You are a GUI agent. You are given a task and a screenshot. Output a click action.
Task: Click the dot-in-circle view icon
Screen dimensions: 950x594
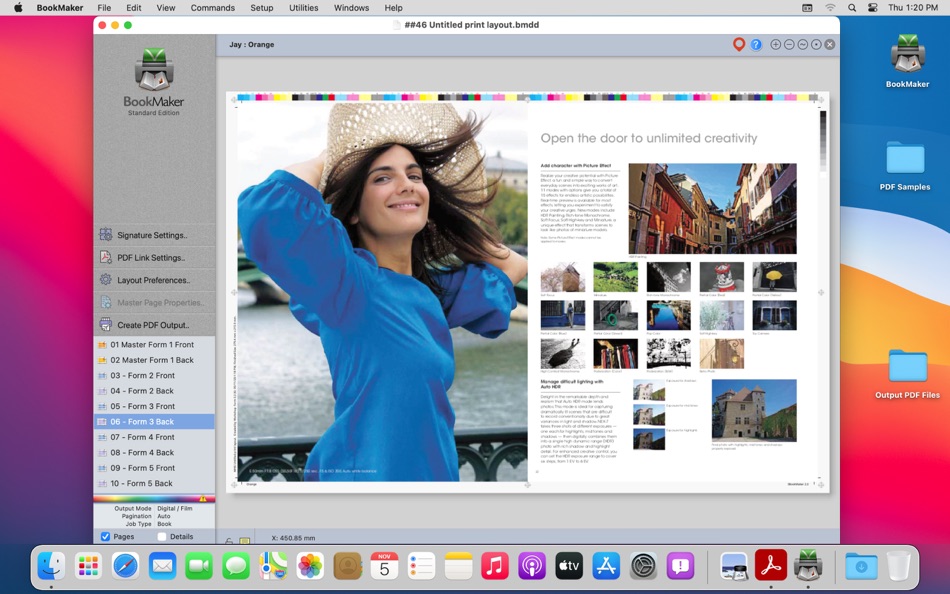pos(816,45)
